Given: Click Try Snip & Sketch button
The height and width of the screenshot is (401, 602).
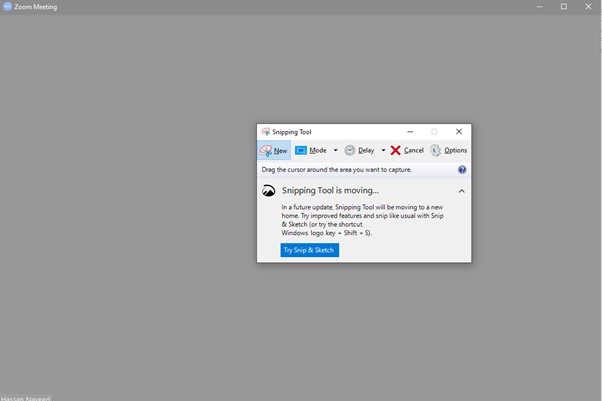Looking at the screenshot, I should pos(309,250).
